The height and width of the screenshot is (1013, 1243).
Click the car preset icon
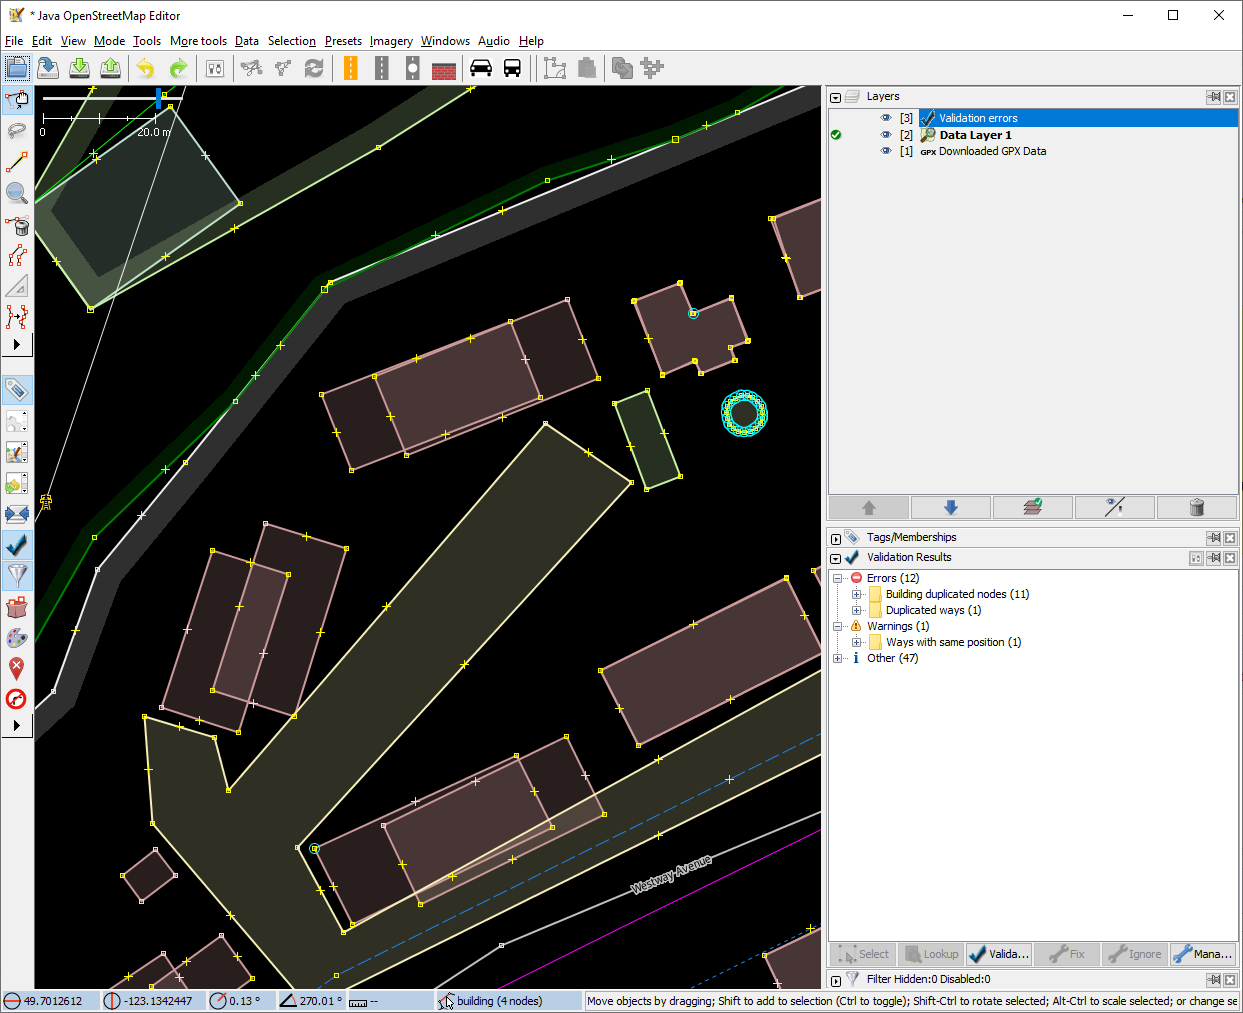[481, 68]
